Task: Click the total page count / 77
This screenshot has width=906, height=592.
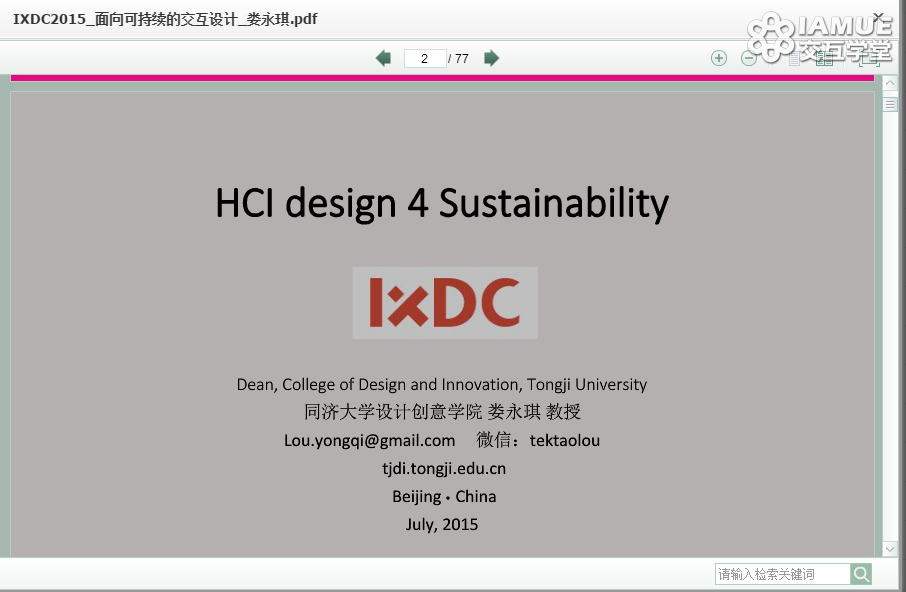Action: 458,58
